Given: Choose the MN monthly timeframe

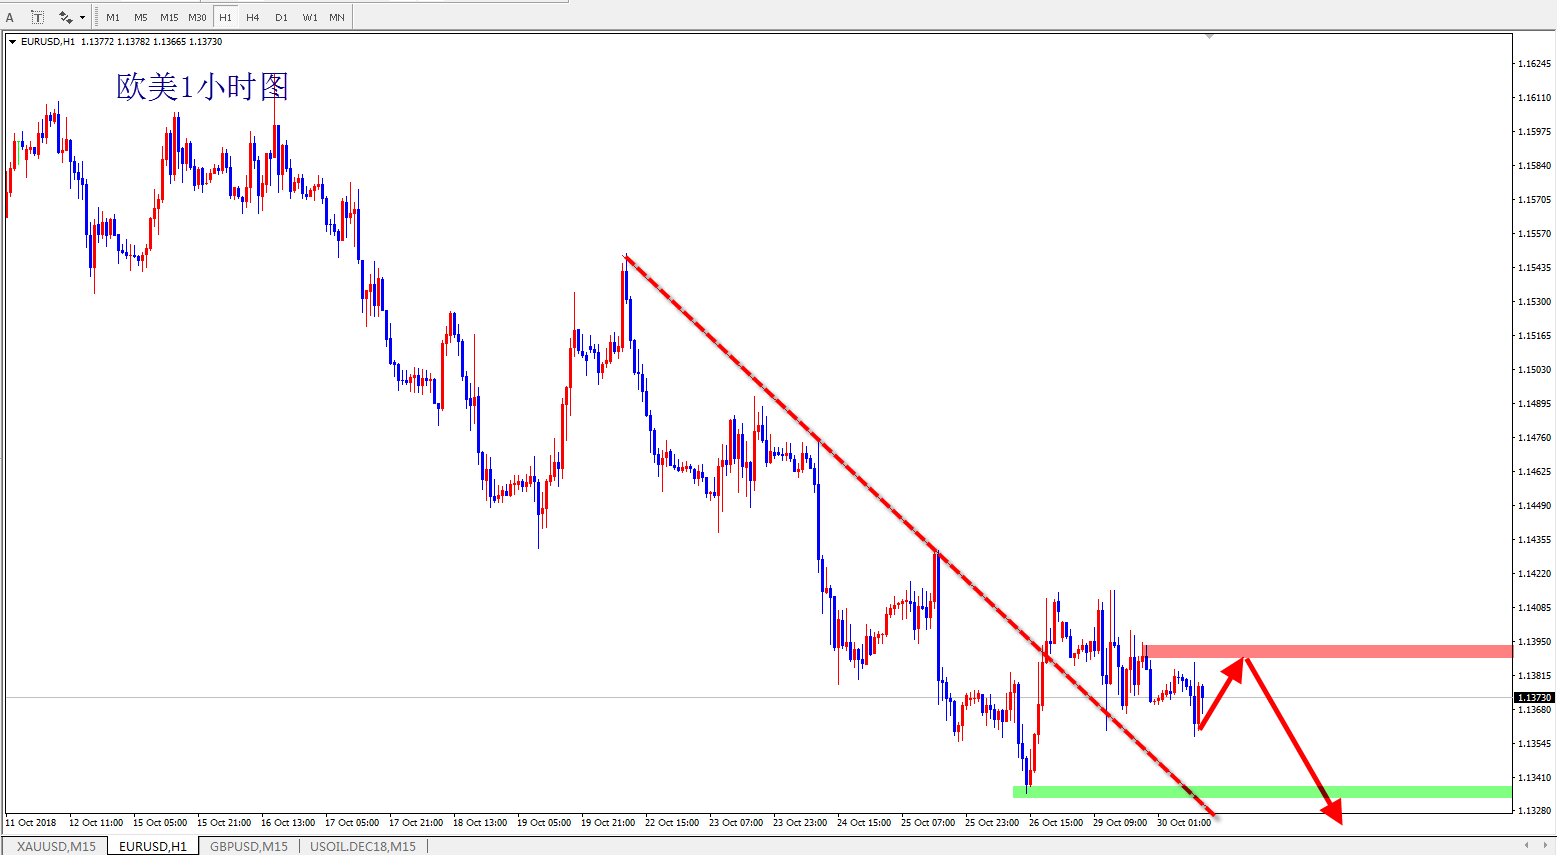Looking at the screenshot, I should click(x=337, y=17).
